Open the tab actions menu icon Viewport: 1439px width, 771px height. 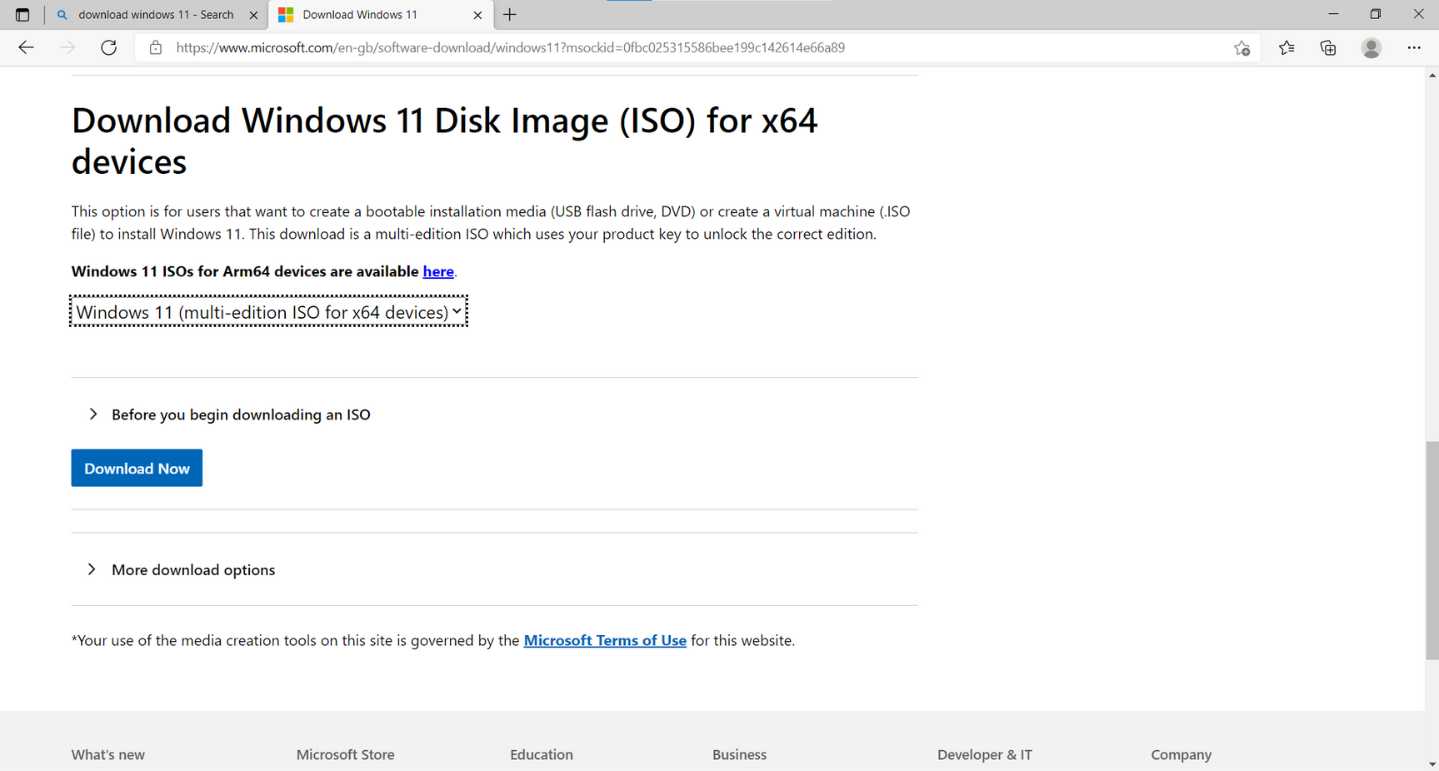22,15
